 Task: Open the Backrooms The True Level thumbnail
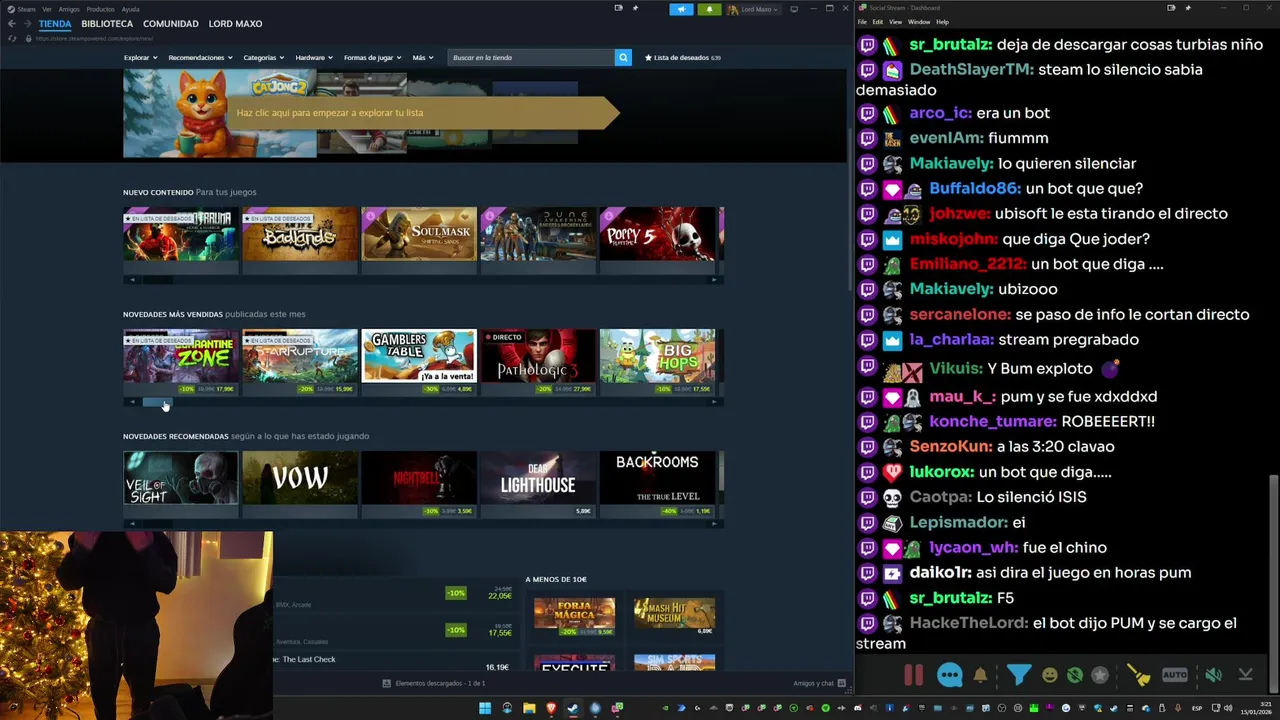657,478
